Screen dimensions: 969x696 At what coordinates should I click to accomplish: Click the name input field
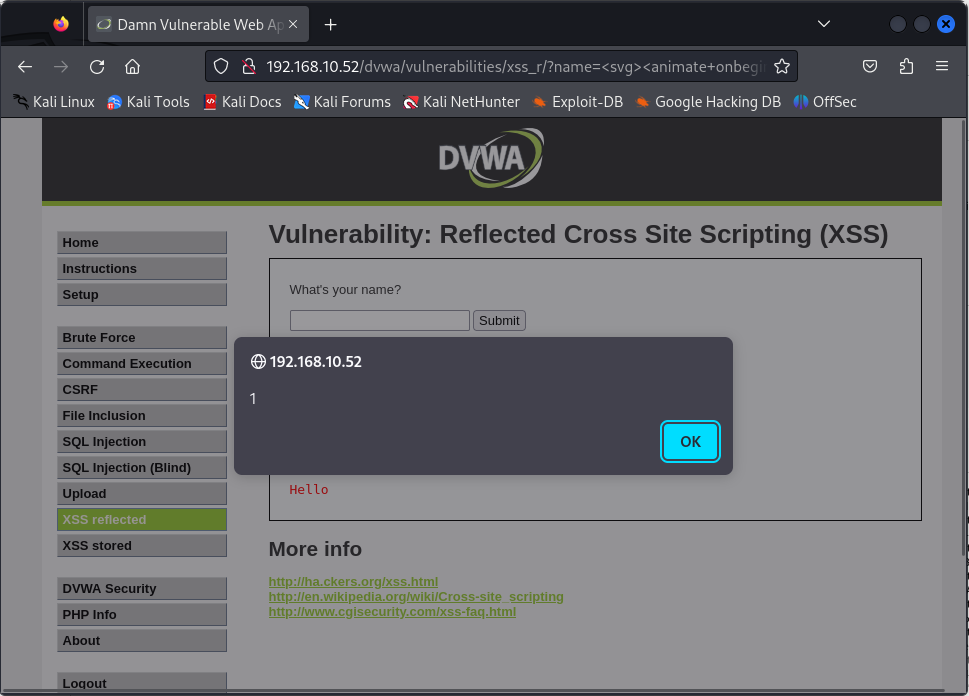click(379, 320)
